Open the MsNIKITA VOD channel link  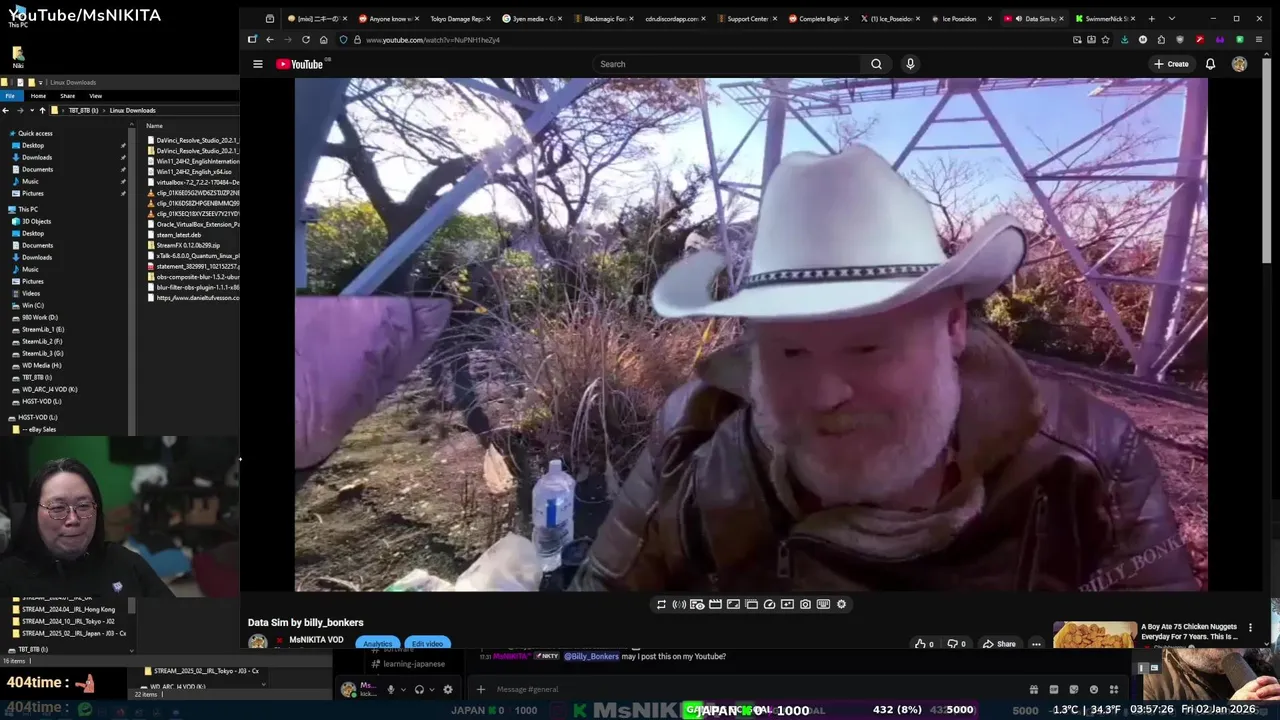point(316,640)
